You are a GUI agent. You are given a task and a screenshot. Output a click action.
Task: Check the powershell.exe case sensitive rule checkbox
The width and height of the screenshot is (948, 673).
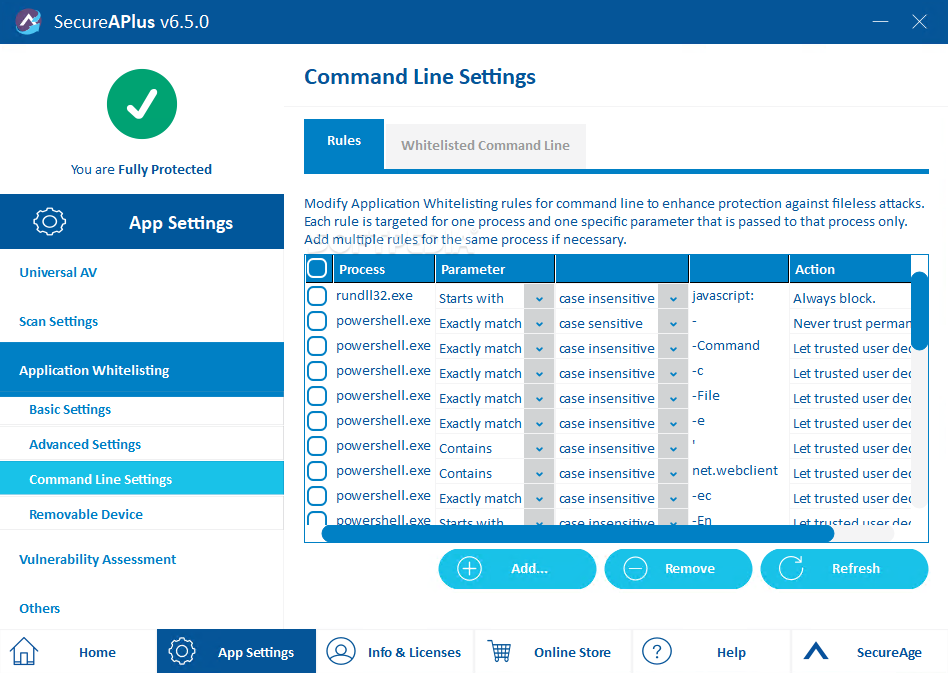pos(317,321)
